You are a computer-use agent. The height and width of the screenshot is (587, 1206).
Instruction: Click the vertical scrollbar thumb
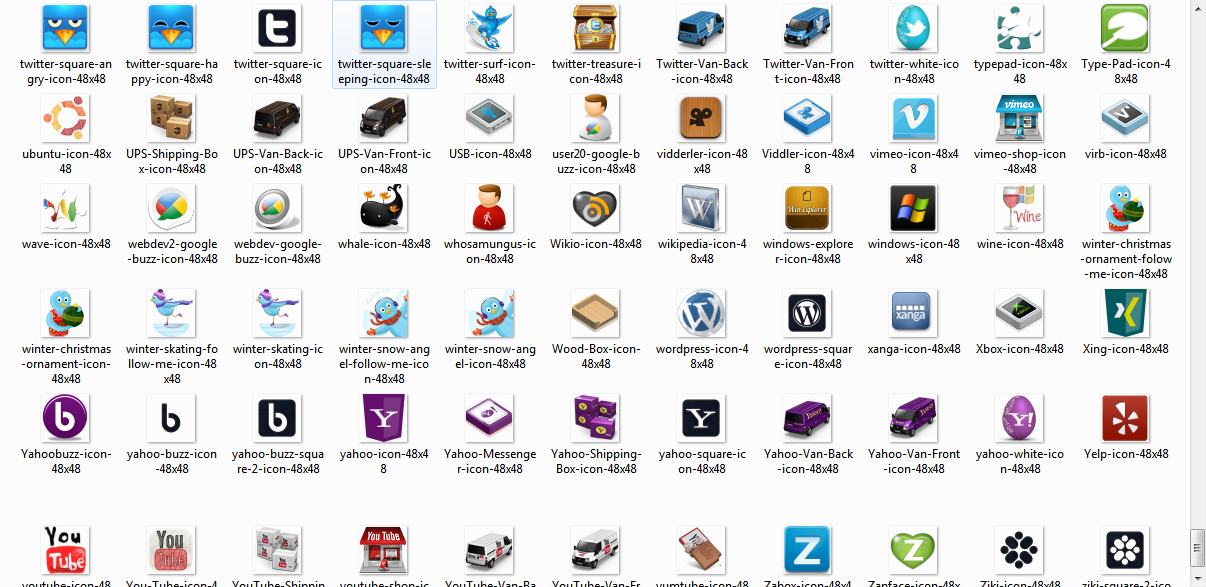pos(1197,548)
